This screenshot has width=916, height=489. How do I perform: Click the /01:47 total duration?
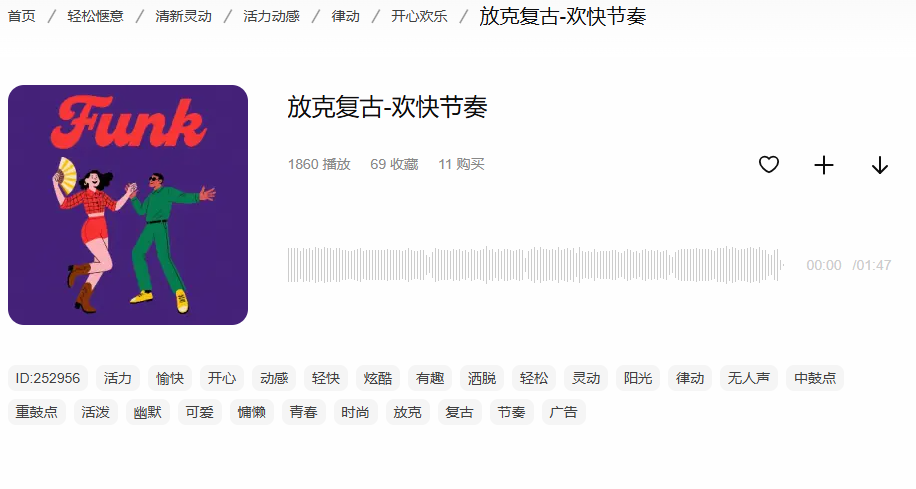click(x=872, y=265)
